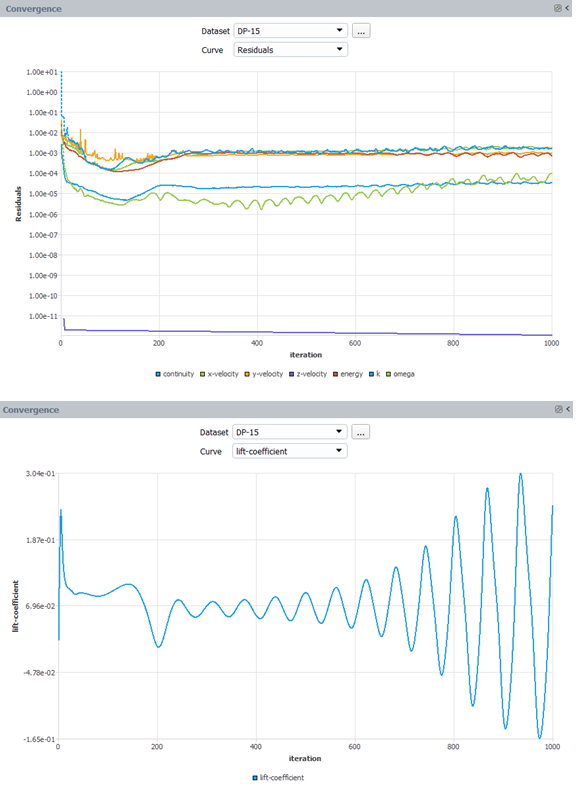
Task: Click the Convergence title above the lift-coefficient chart
Action: tap(31, 410)
